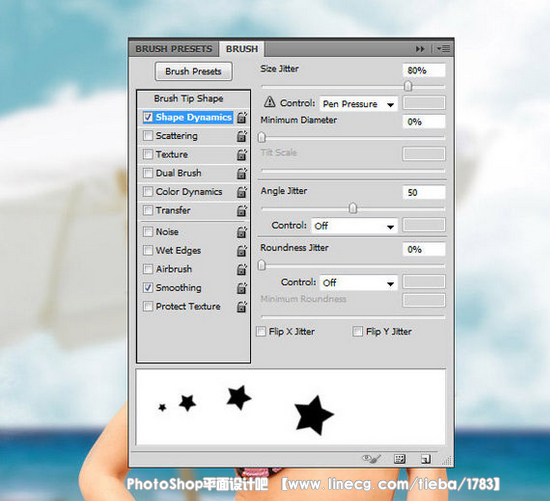
Task: Select Brush Tip Shape in list
Action: click(x=188, y=99)
